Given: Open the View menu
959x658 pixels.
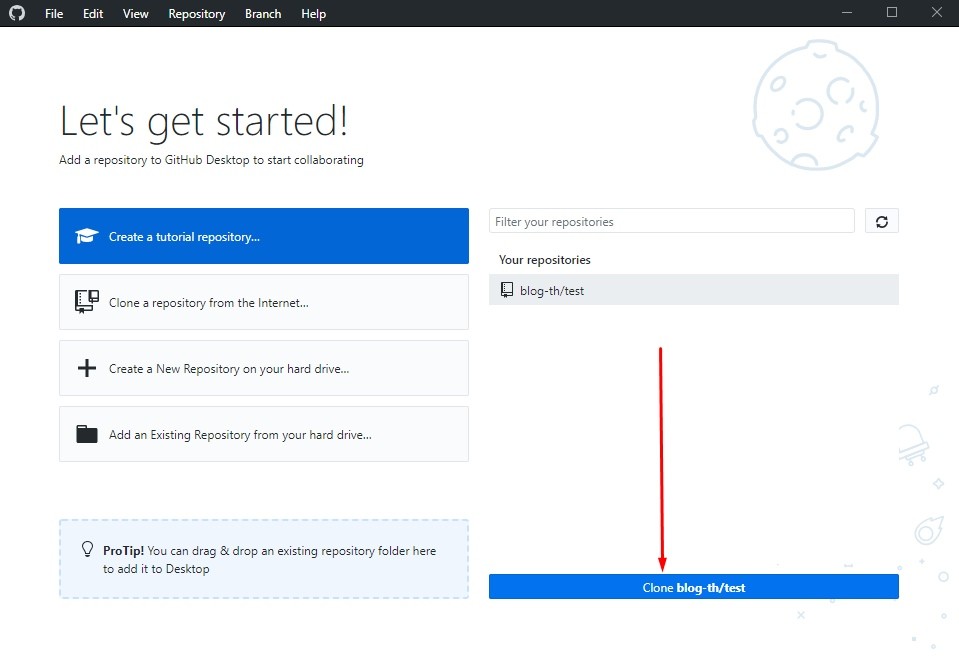Looking at the screenshot, I should (x=135, y=13).
